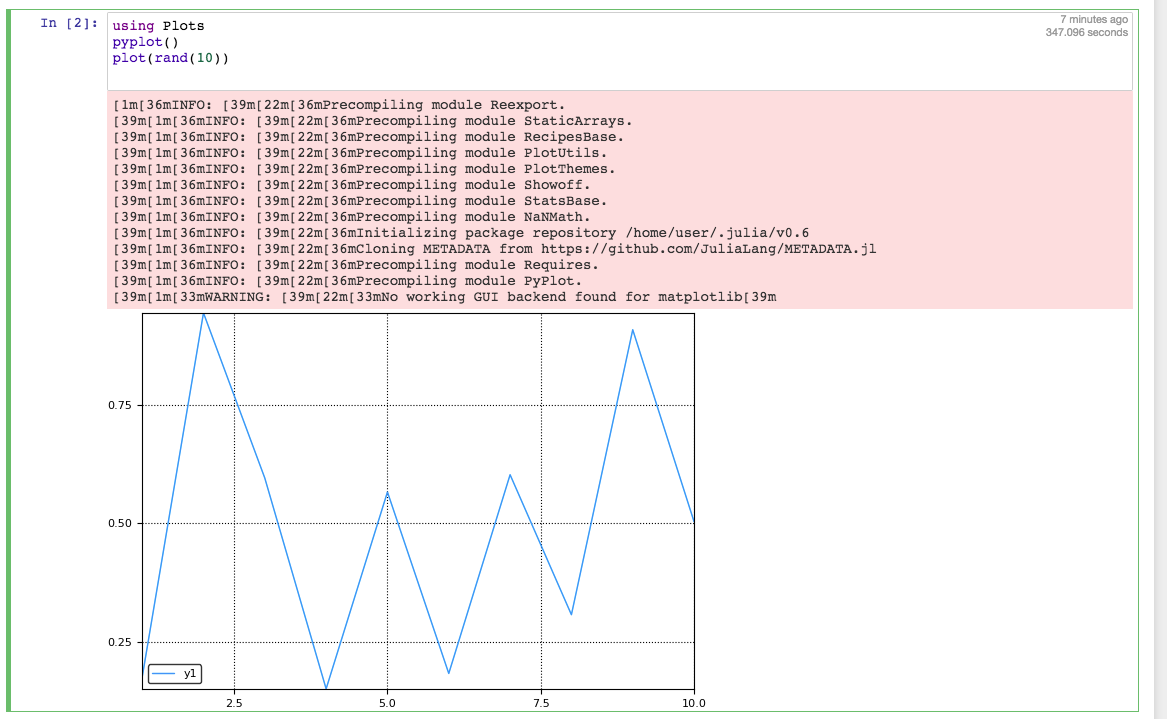The width and height of the screenshot is (1167, 719).
Task: Click the 347.096 seconds execution time
Action: tap(1089, 31)
